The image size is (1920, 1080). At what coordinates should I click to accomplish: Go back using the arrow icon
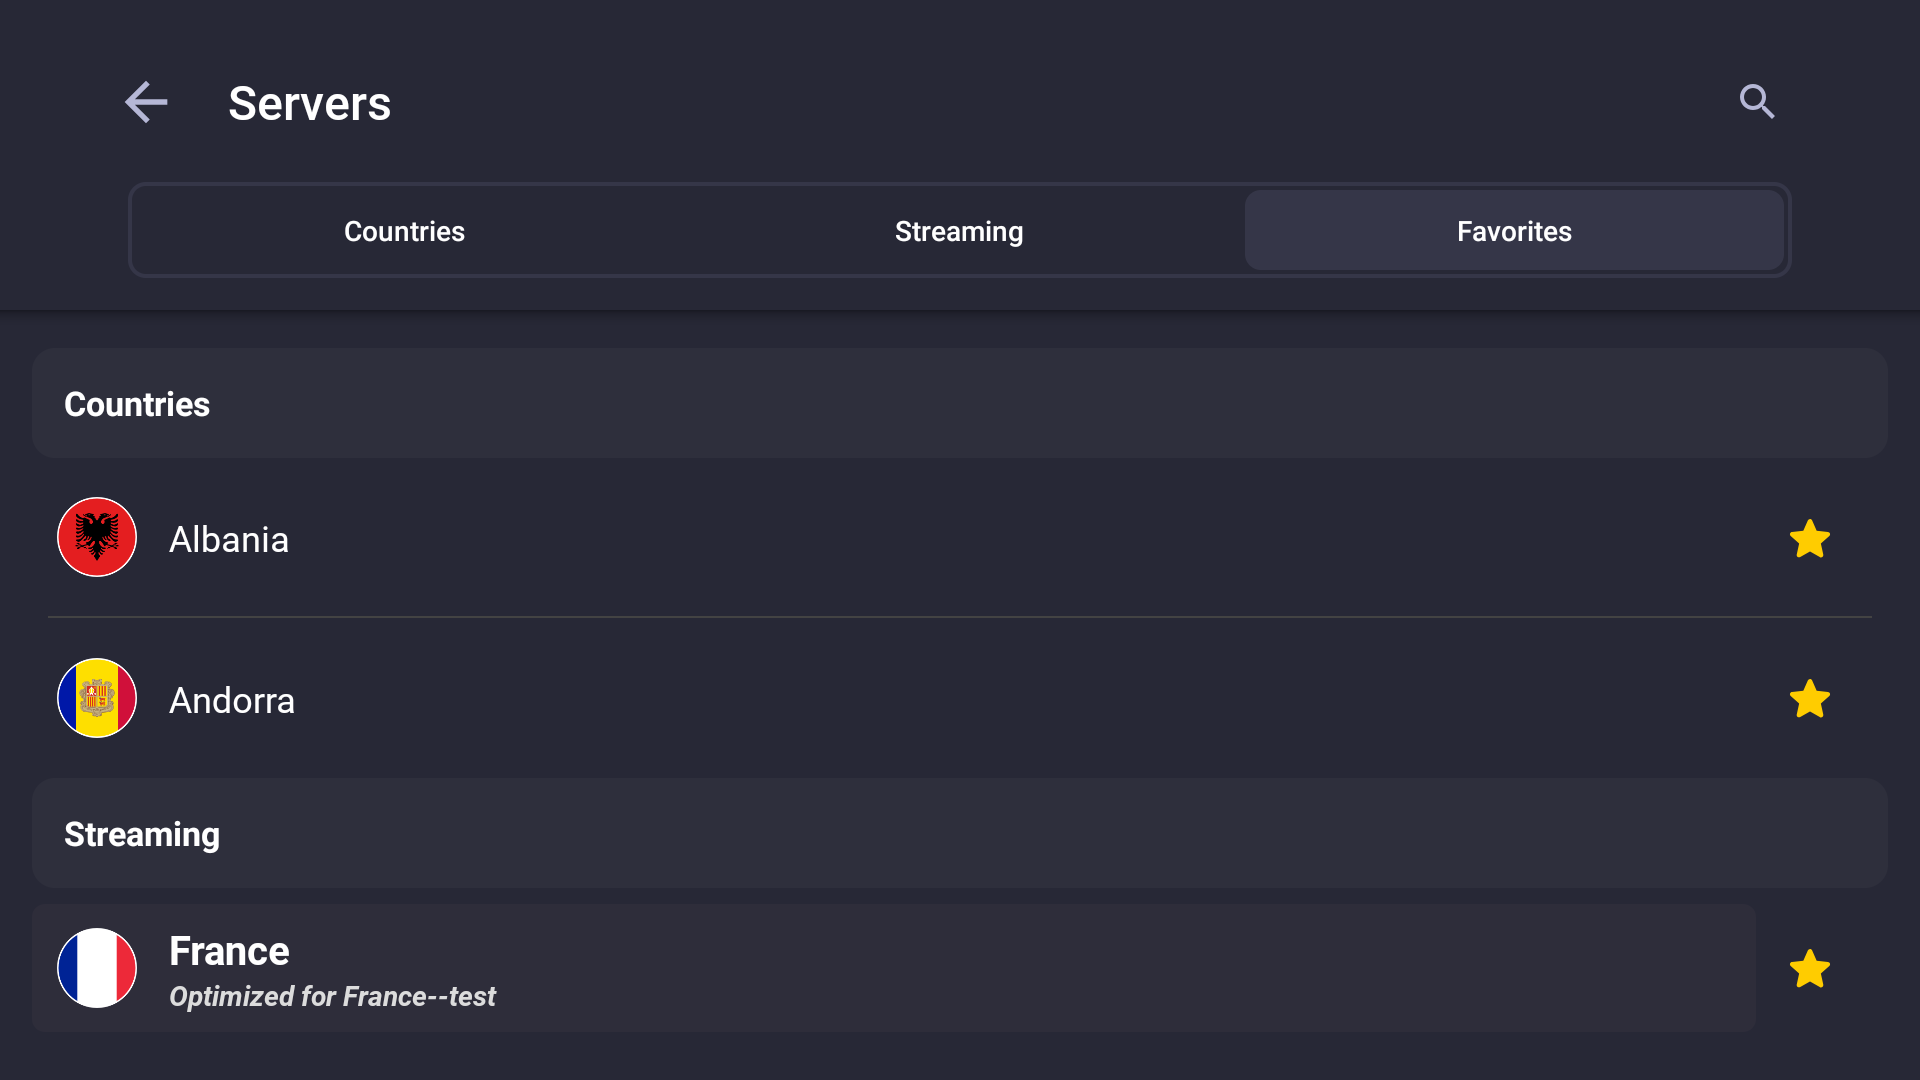[x=146, y=102]
